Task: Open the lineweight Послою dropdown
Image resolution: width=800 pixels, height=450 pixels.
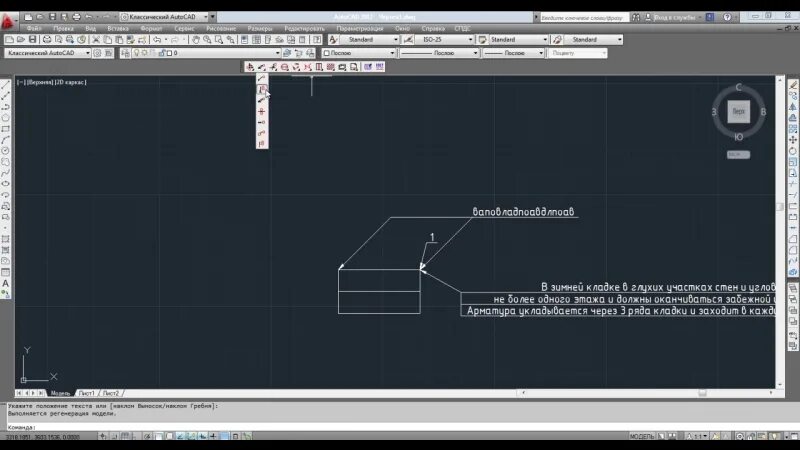Action: tap(514, 53)
